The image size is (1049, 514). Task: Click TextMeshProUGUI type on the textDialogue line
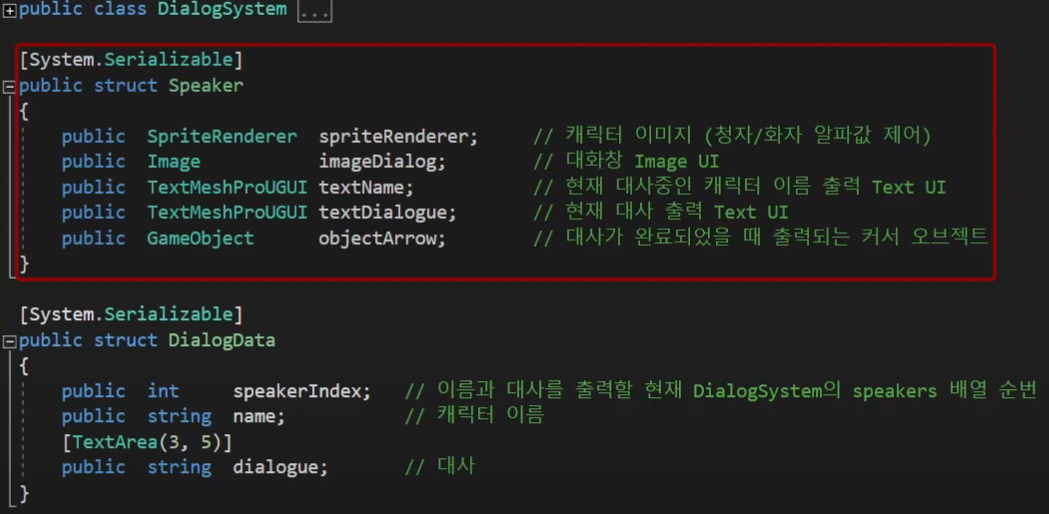click(x=227, y=213)
